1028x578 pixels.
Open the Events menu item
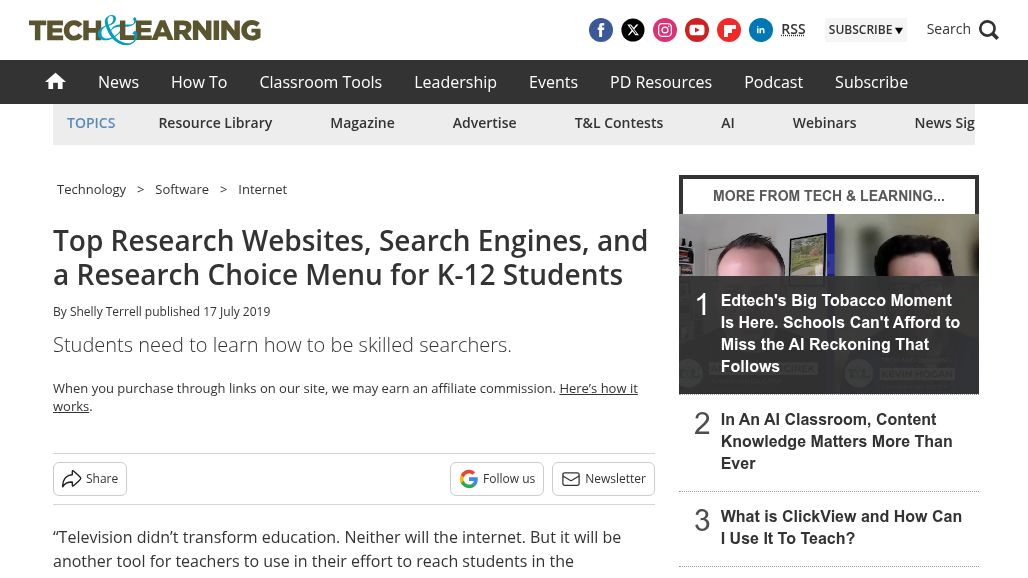553,82
